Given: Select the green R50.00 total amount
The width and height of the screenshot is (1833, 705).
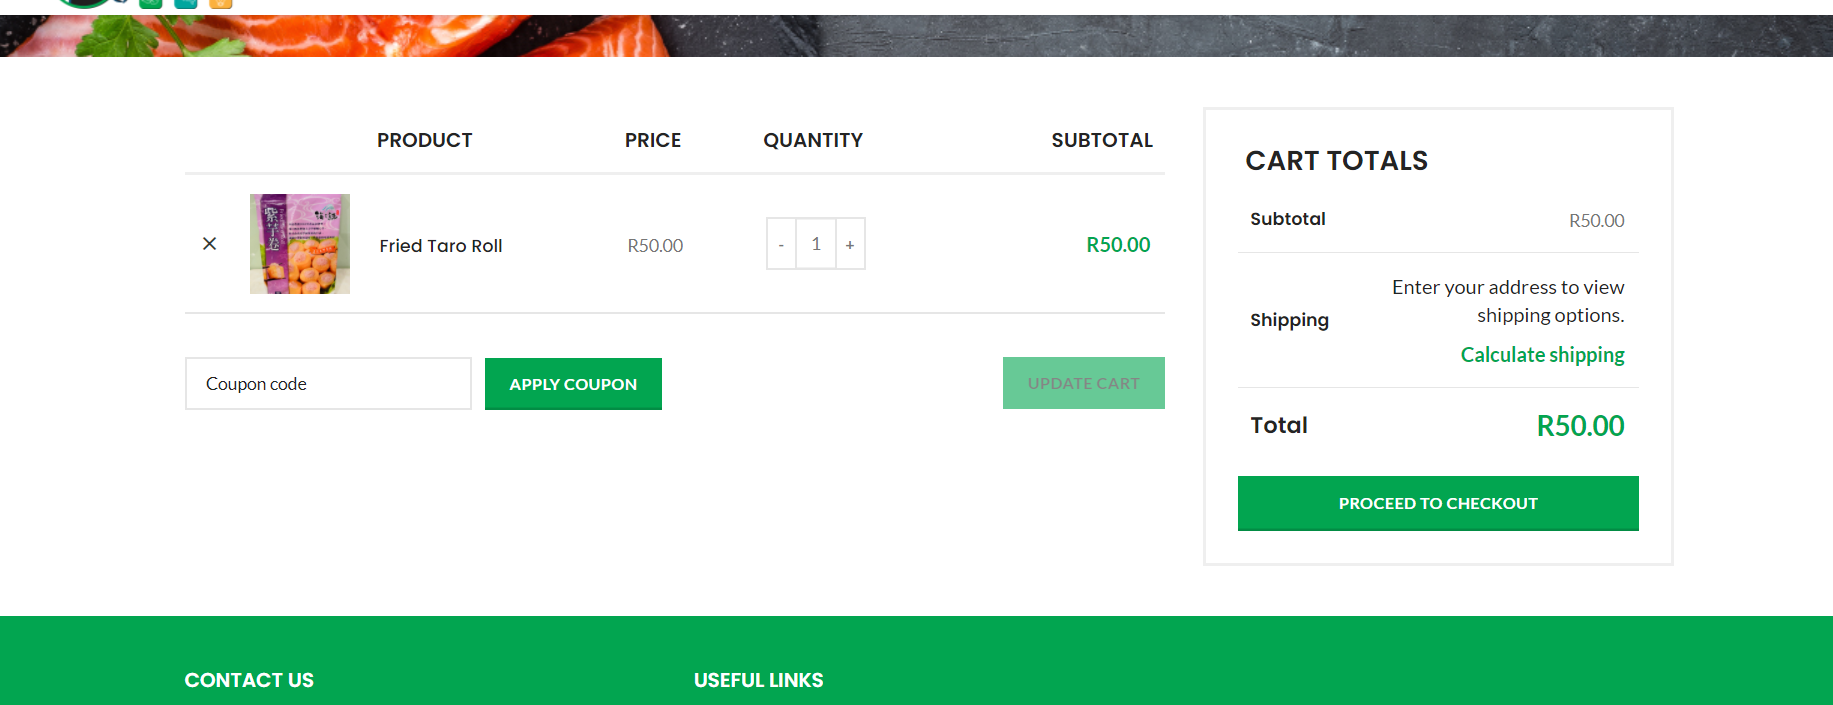Looking at the screenshot, I should click(x=1580, y=426).
